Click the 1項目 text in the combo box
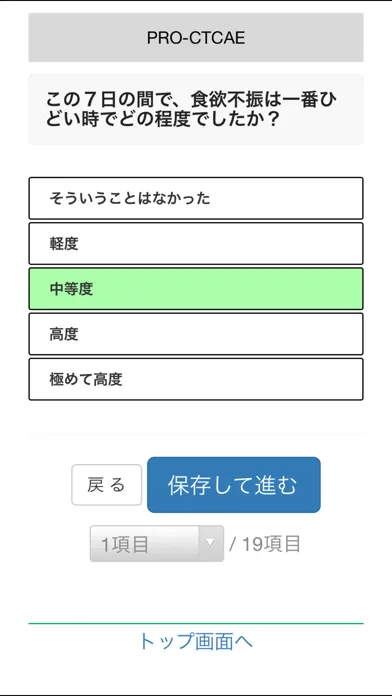 (x=125, y=545)
